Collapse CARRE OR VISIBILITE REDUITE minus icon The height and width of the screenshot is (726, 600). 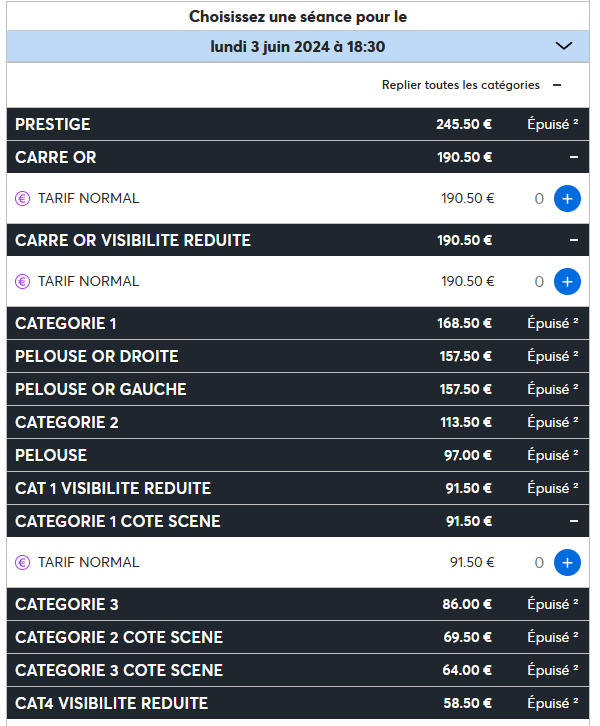(x=574, y=240)
